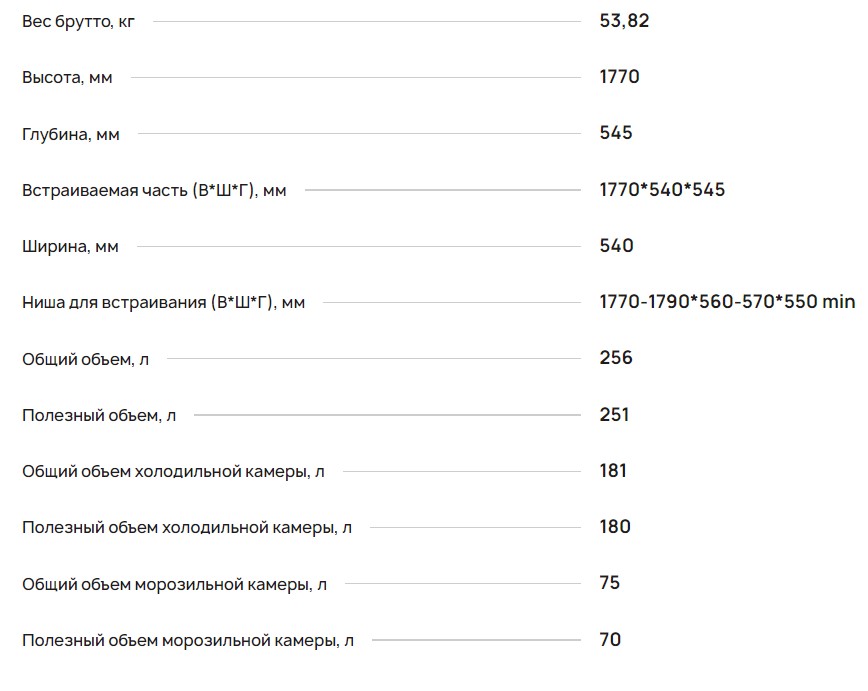Viewport: 868px width, 691px height.
Task: Click the value 1770*540*545
Action: tap(662, 189)
